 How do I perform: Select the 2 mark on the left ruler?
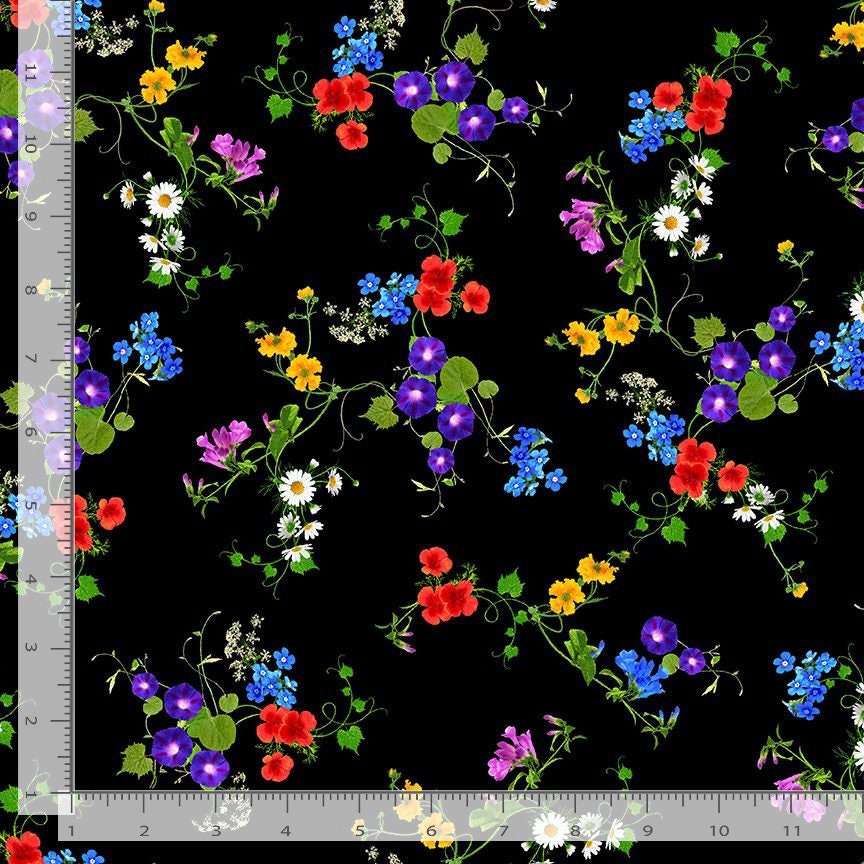(32, 721)
